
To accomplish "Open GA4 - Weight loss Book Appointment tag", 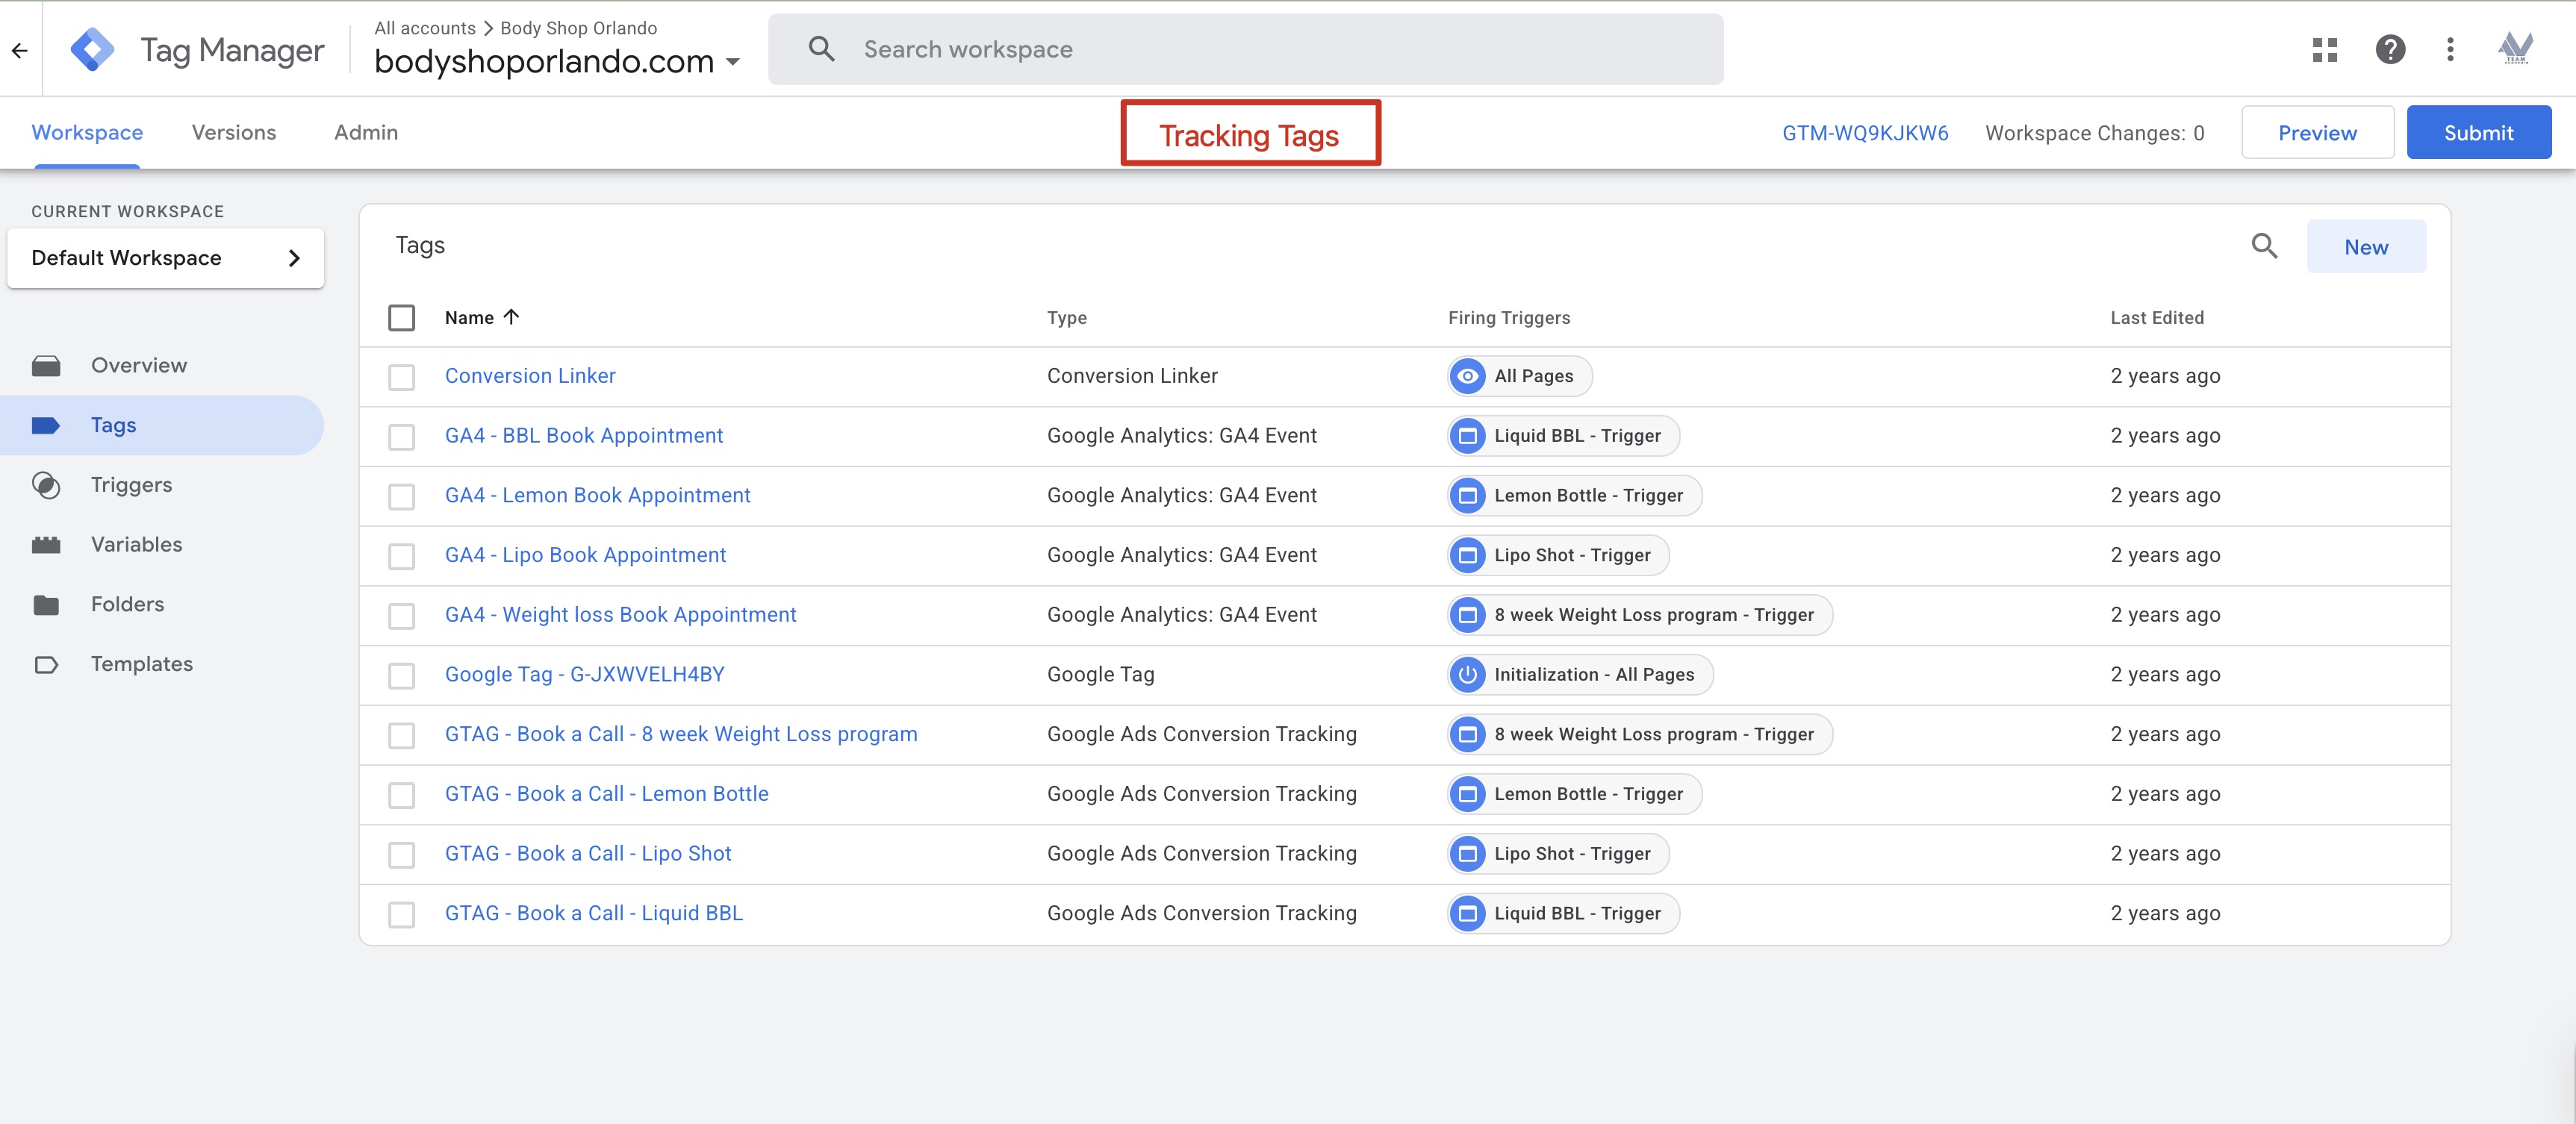I will coord(620,615).
